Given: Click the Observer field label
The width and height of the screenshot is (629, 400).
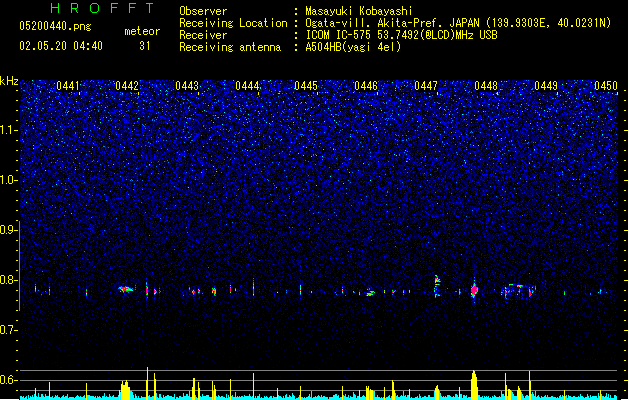Looking at the screenshot, I should [x=203, y=11].
